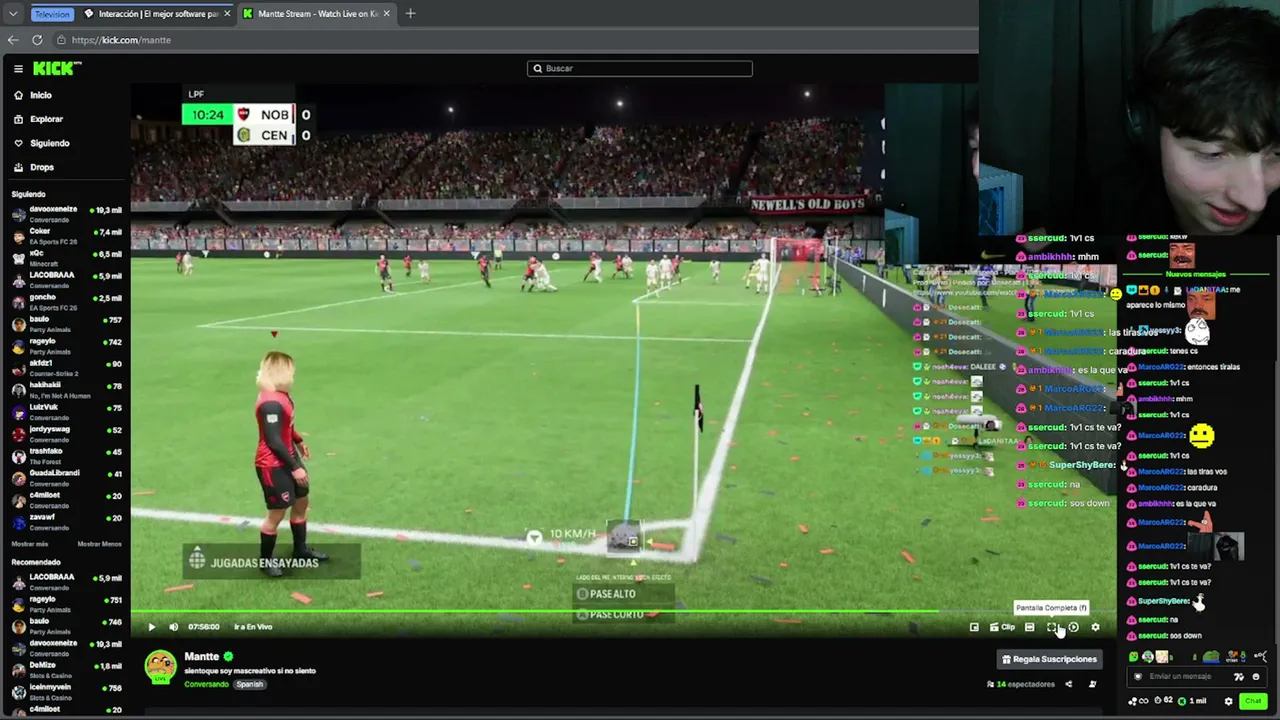This screenshot has width=1280, height=720.
Task: Click the Mantte channel name
Action: pos(202,657)
